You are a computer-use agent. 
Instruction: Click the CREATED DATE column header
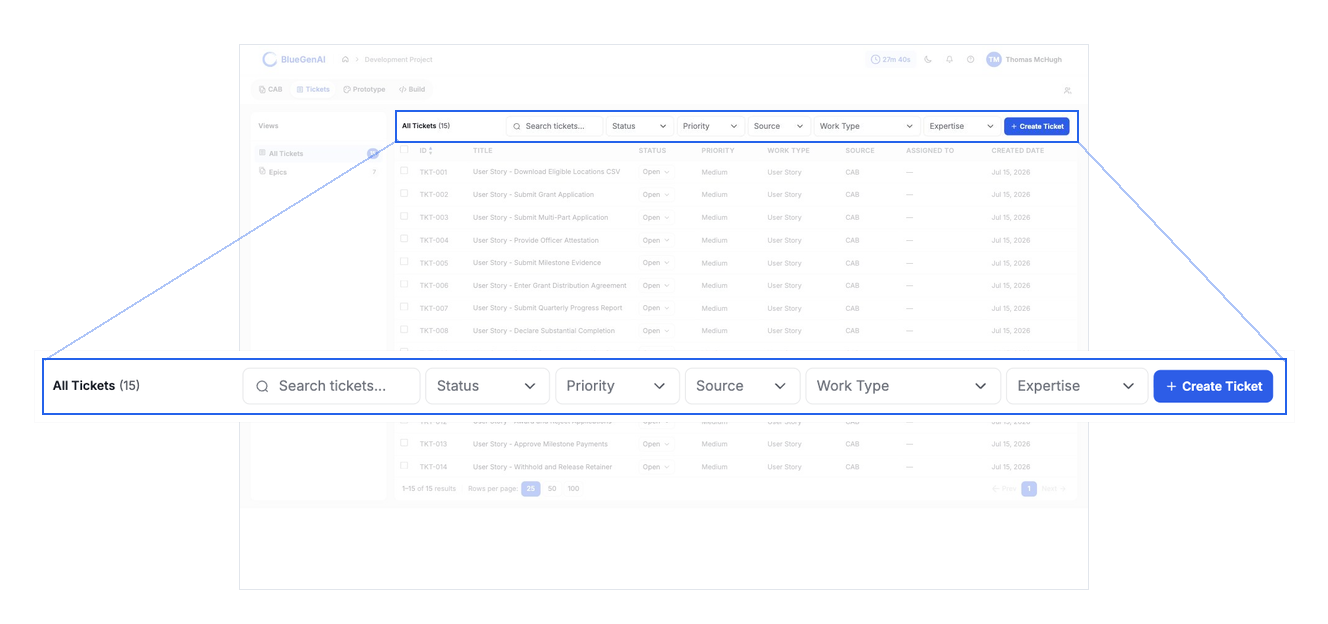pos(1017,151)
